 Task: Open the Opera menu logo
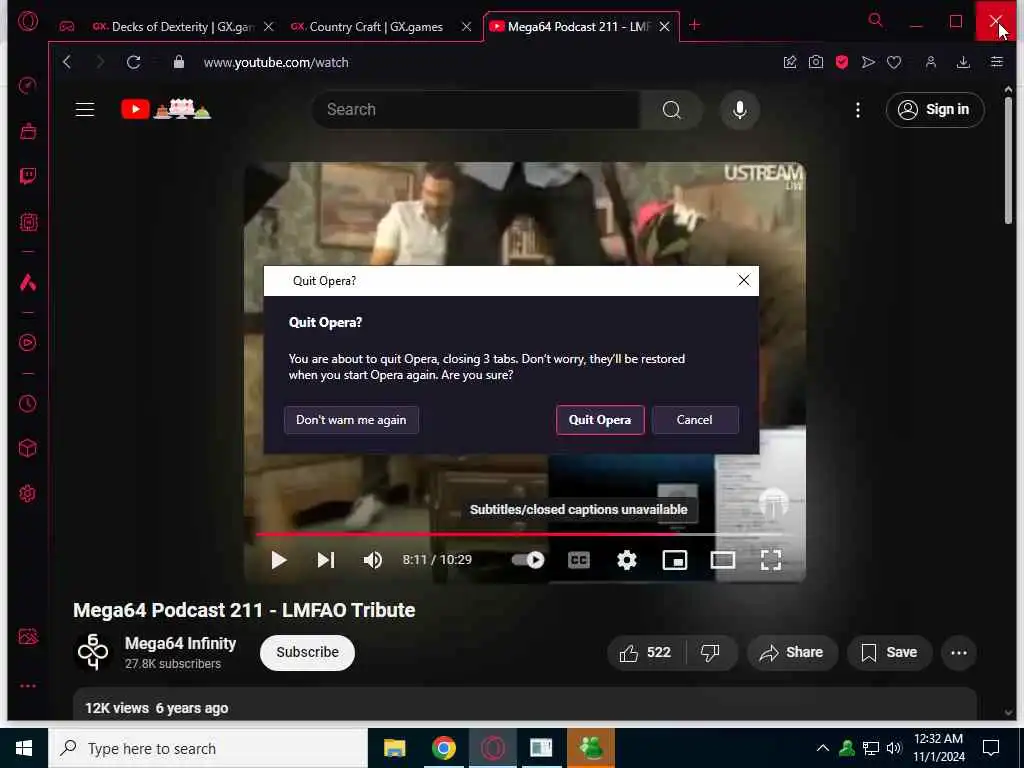pos(27,22)
